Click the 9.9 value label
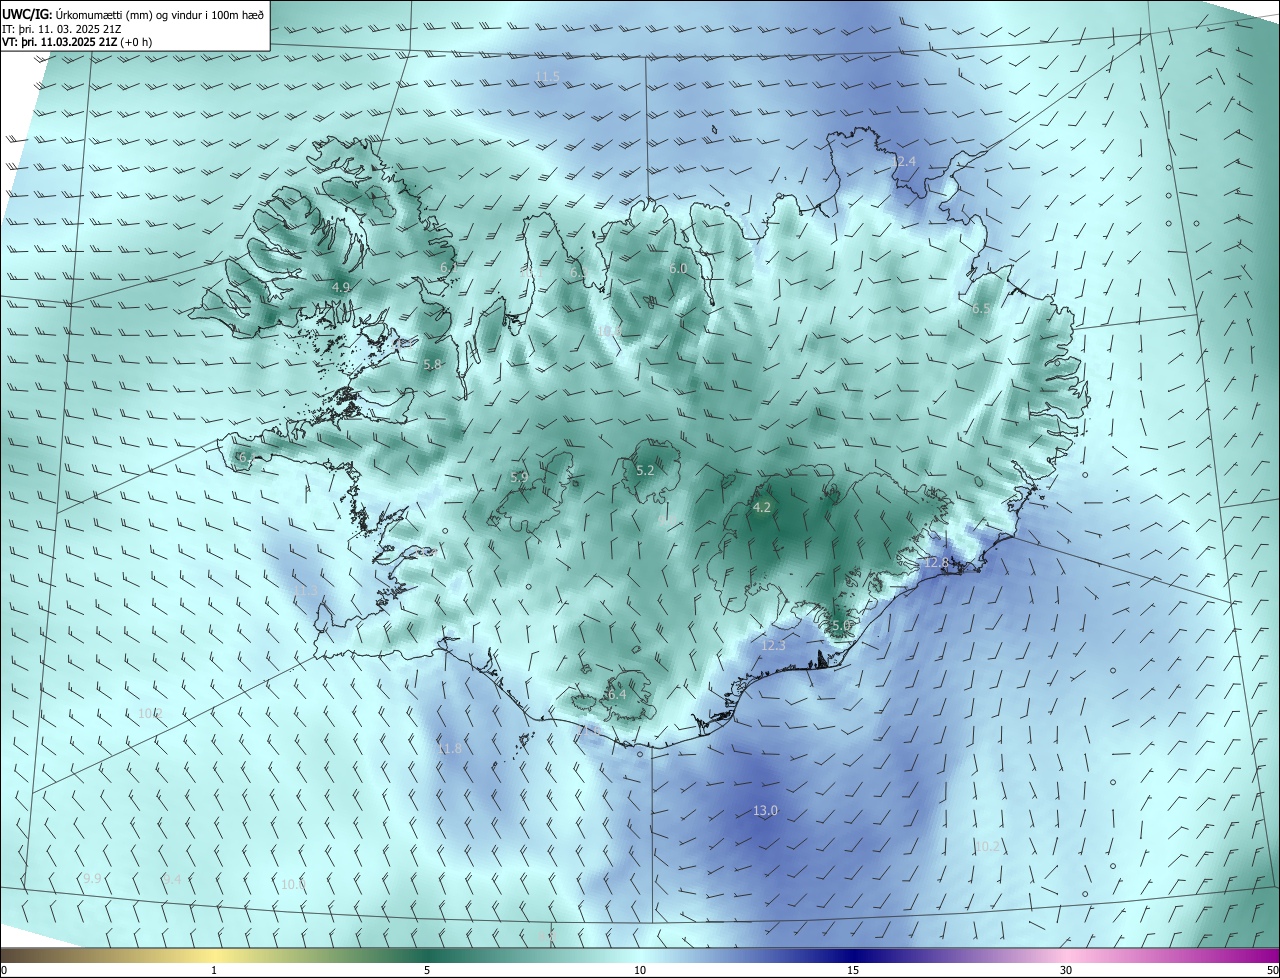This screenshot has width=1280, height=978. (92, 878)
